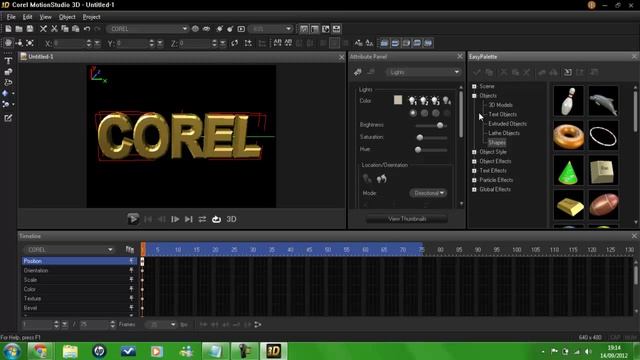Play the animation preview
The image size is (640, 360).
point(133,219)
